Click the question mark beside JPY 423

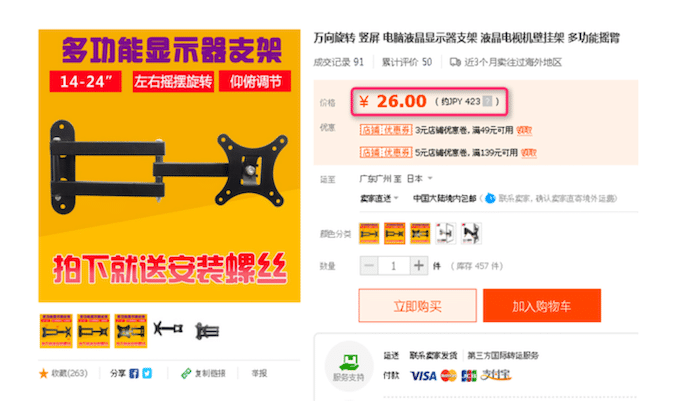point(488,101)
